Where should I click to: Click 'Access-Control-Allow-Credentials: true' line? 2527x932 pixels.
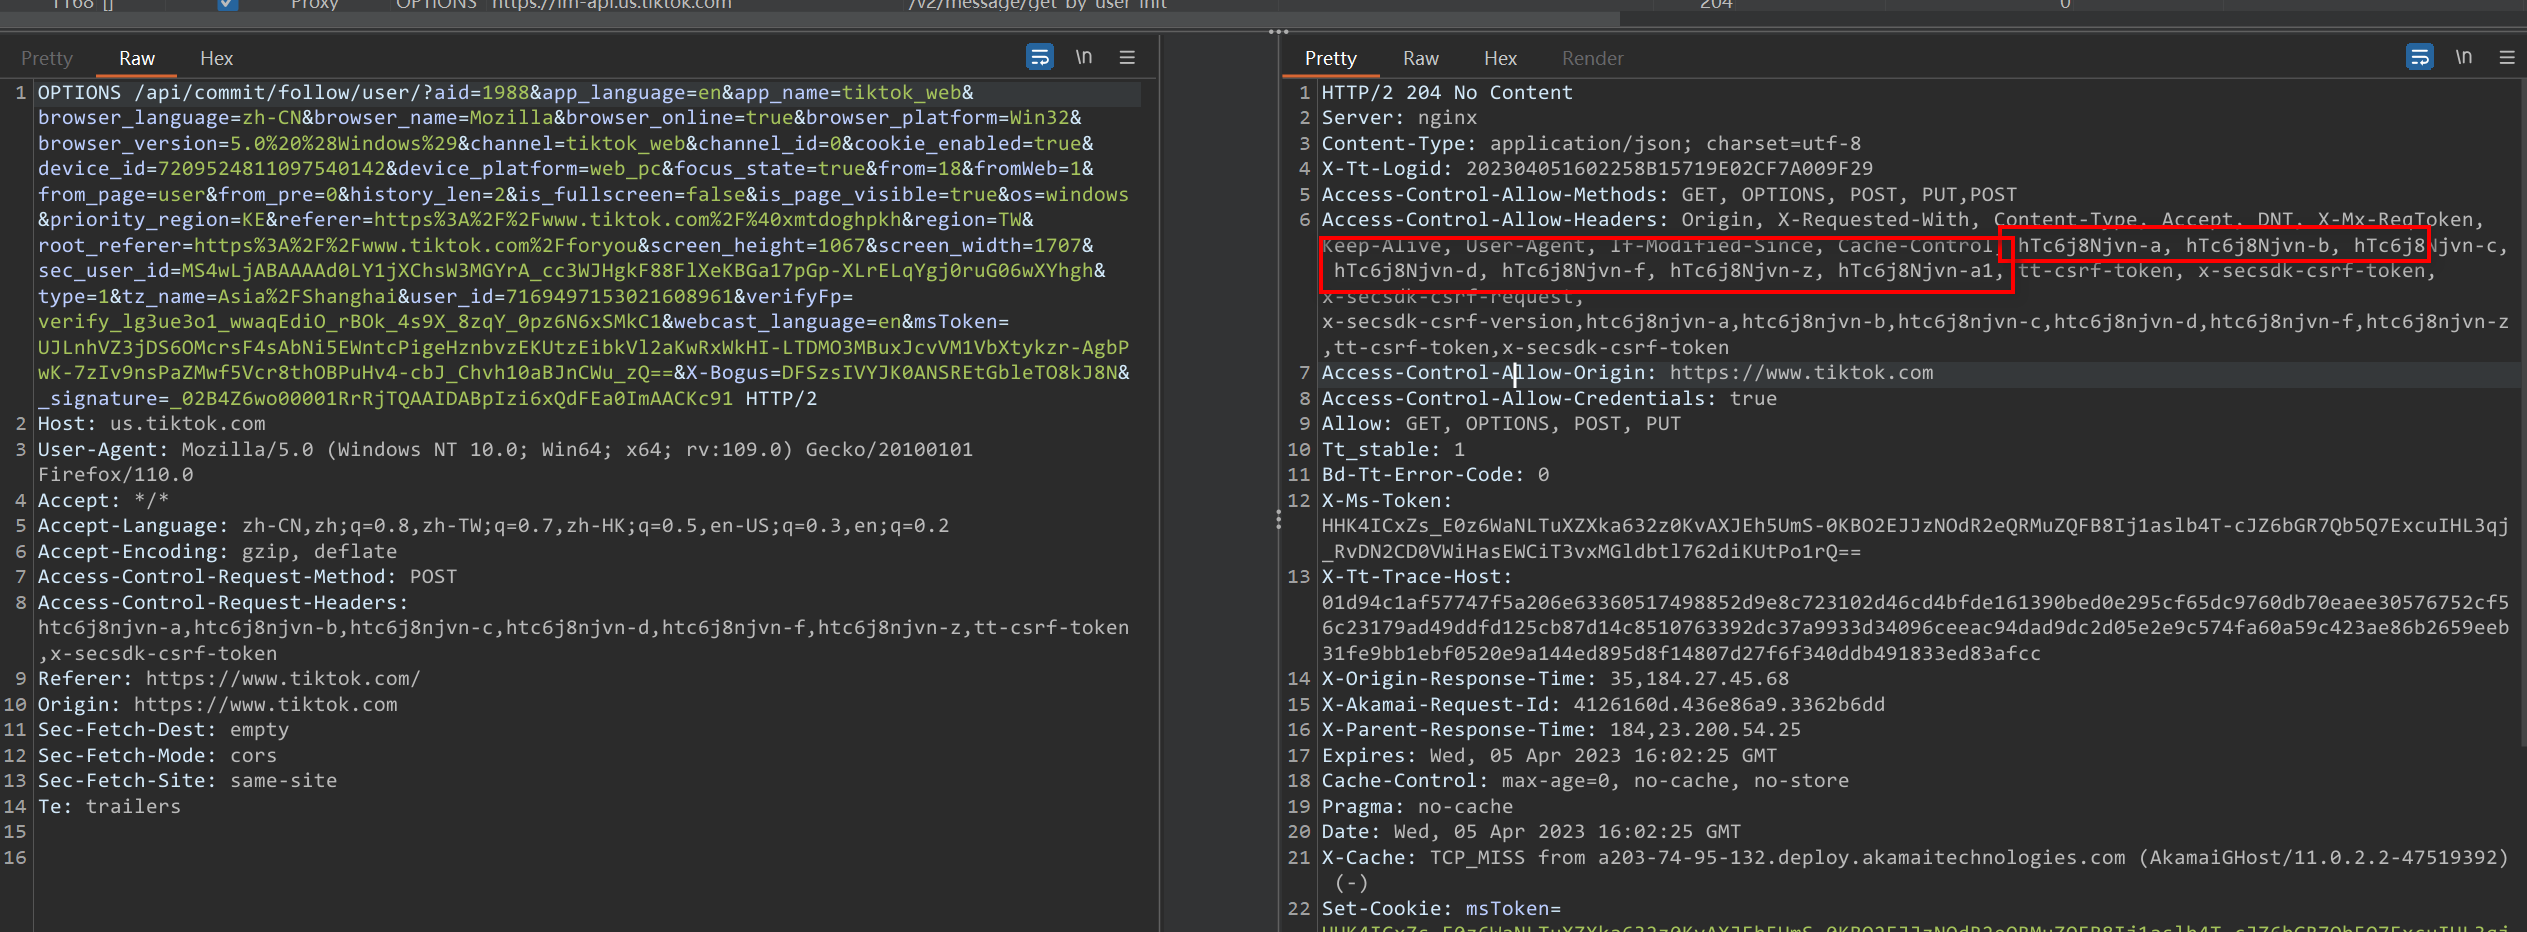(x=1549, y=398)
